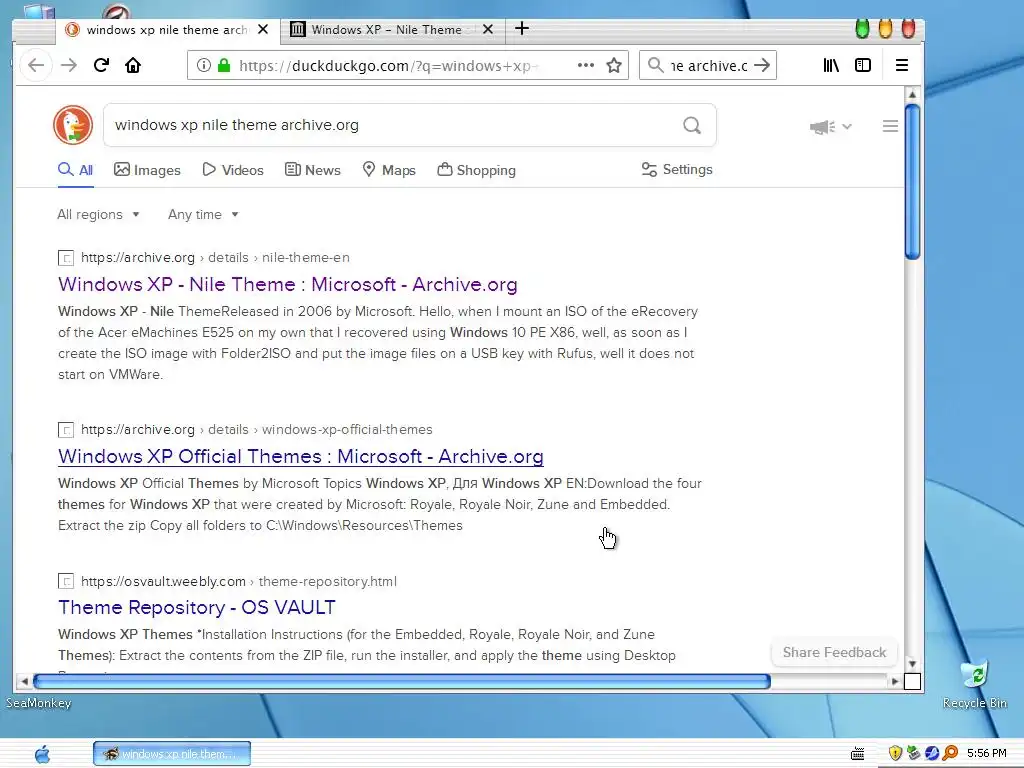Open 'Theme Repository - OS VAULT' link
The height and width of the screenshot is (768, 1024).
click(x=197, y=607)
